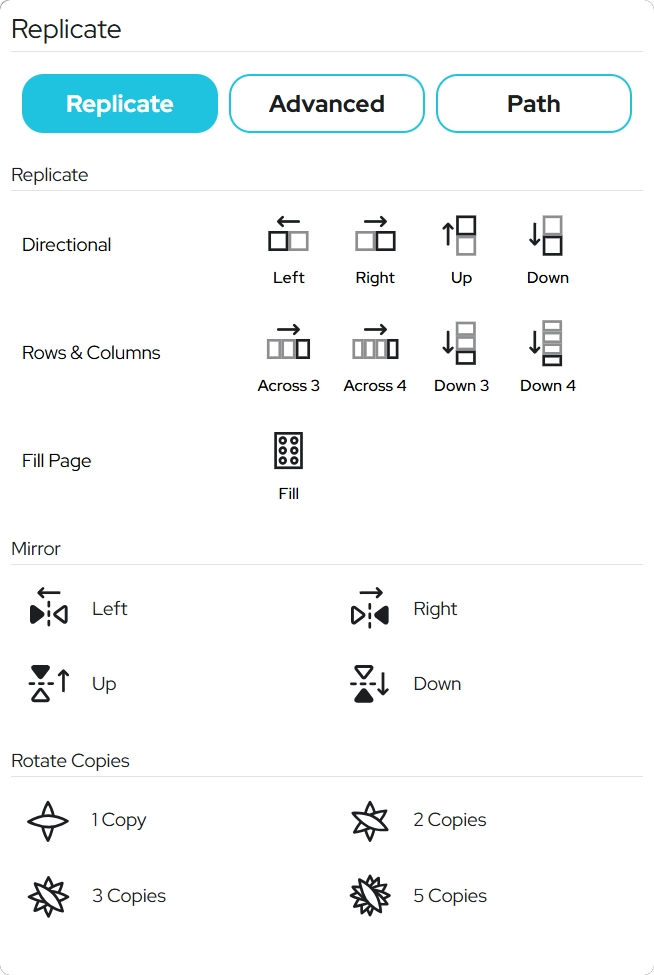This screenshot has height=975, width=654.
Task: Click the Fill Page icon
Action: [x=288, y=451]
